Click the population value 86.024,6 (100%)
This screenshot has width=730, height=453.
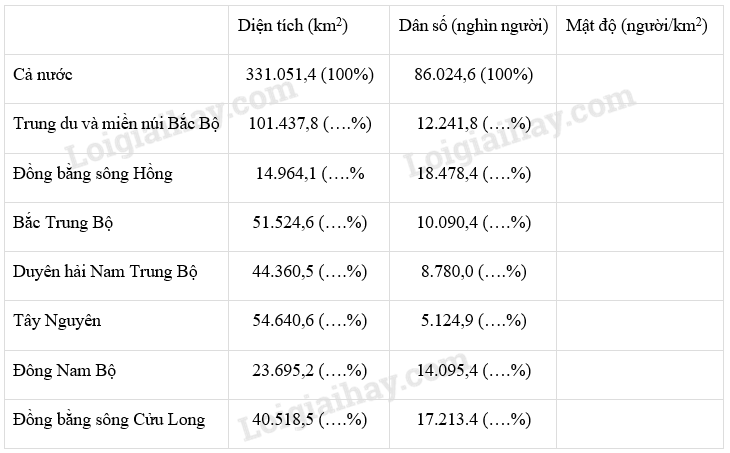click(x=473, y=75)
